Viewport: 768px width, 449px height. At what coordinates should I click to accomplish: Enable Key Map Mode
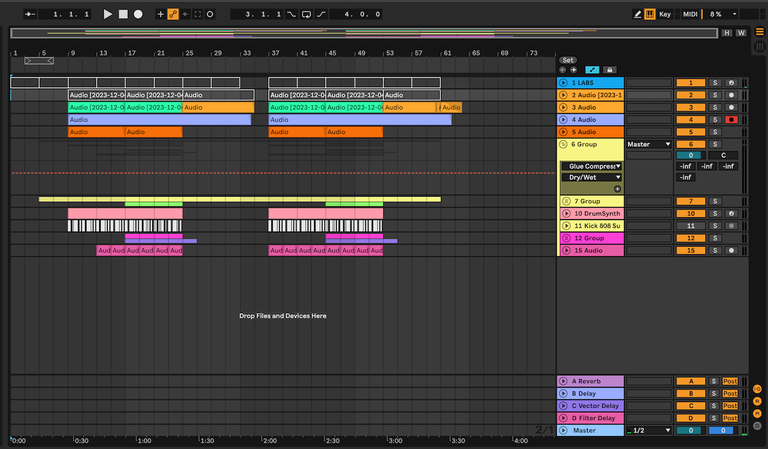(x=665, y=14)
